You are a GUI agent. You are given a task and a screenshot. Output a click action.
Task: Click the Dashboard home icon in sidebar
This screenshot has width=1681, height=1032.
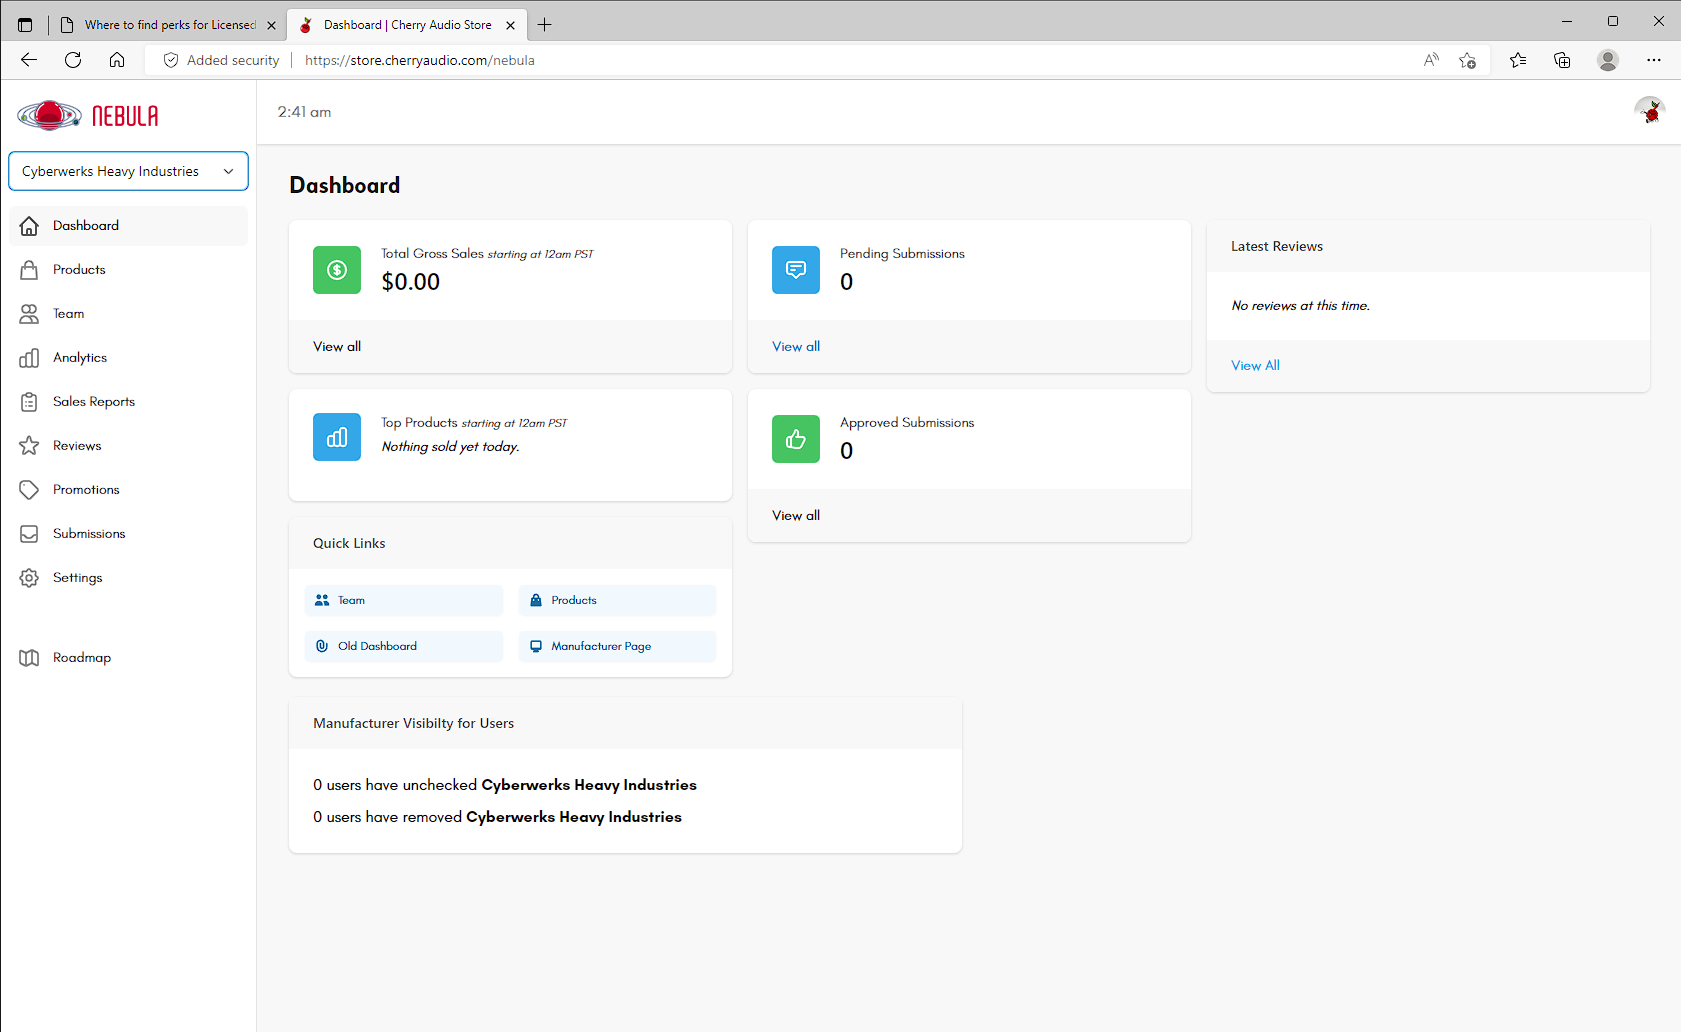(29, 226)
